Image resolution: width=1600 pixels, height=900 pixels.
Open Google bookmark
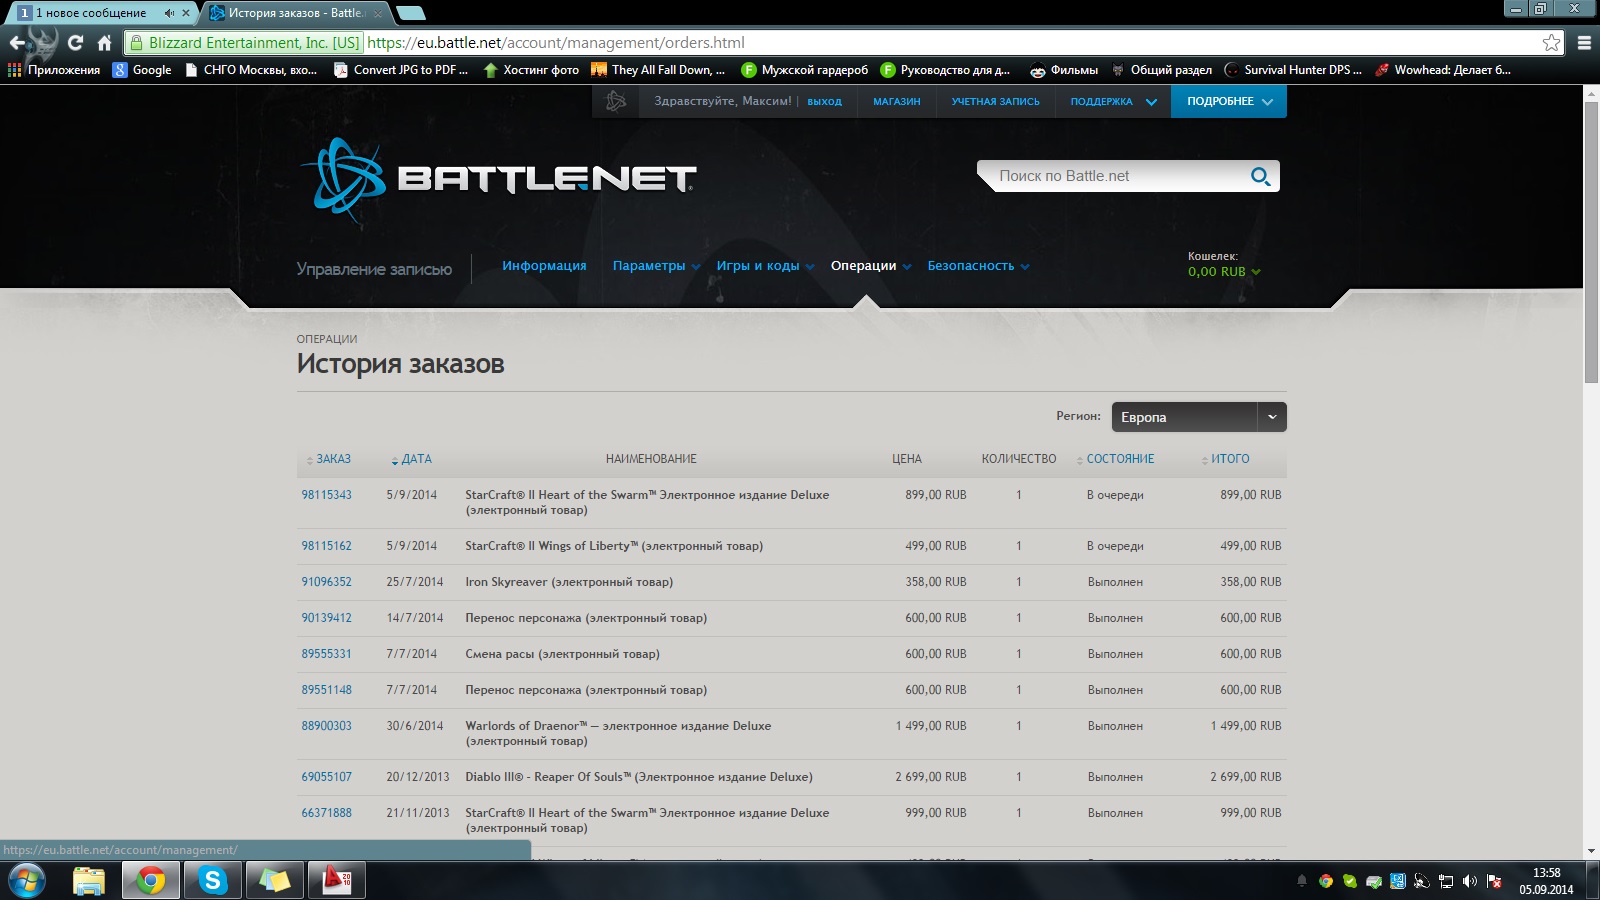click(x=142, y=70)
